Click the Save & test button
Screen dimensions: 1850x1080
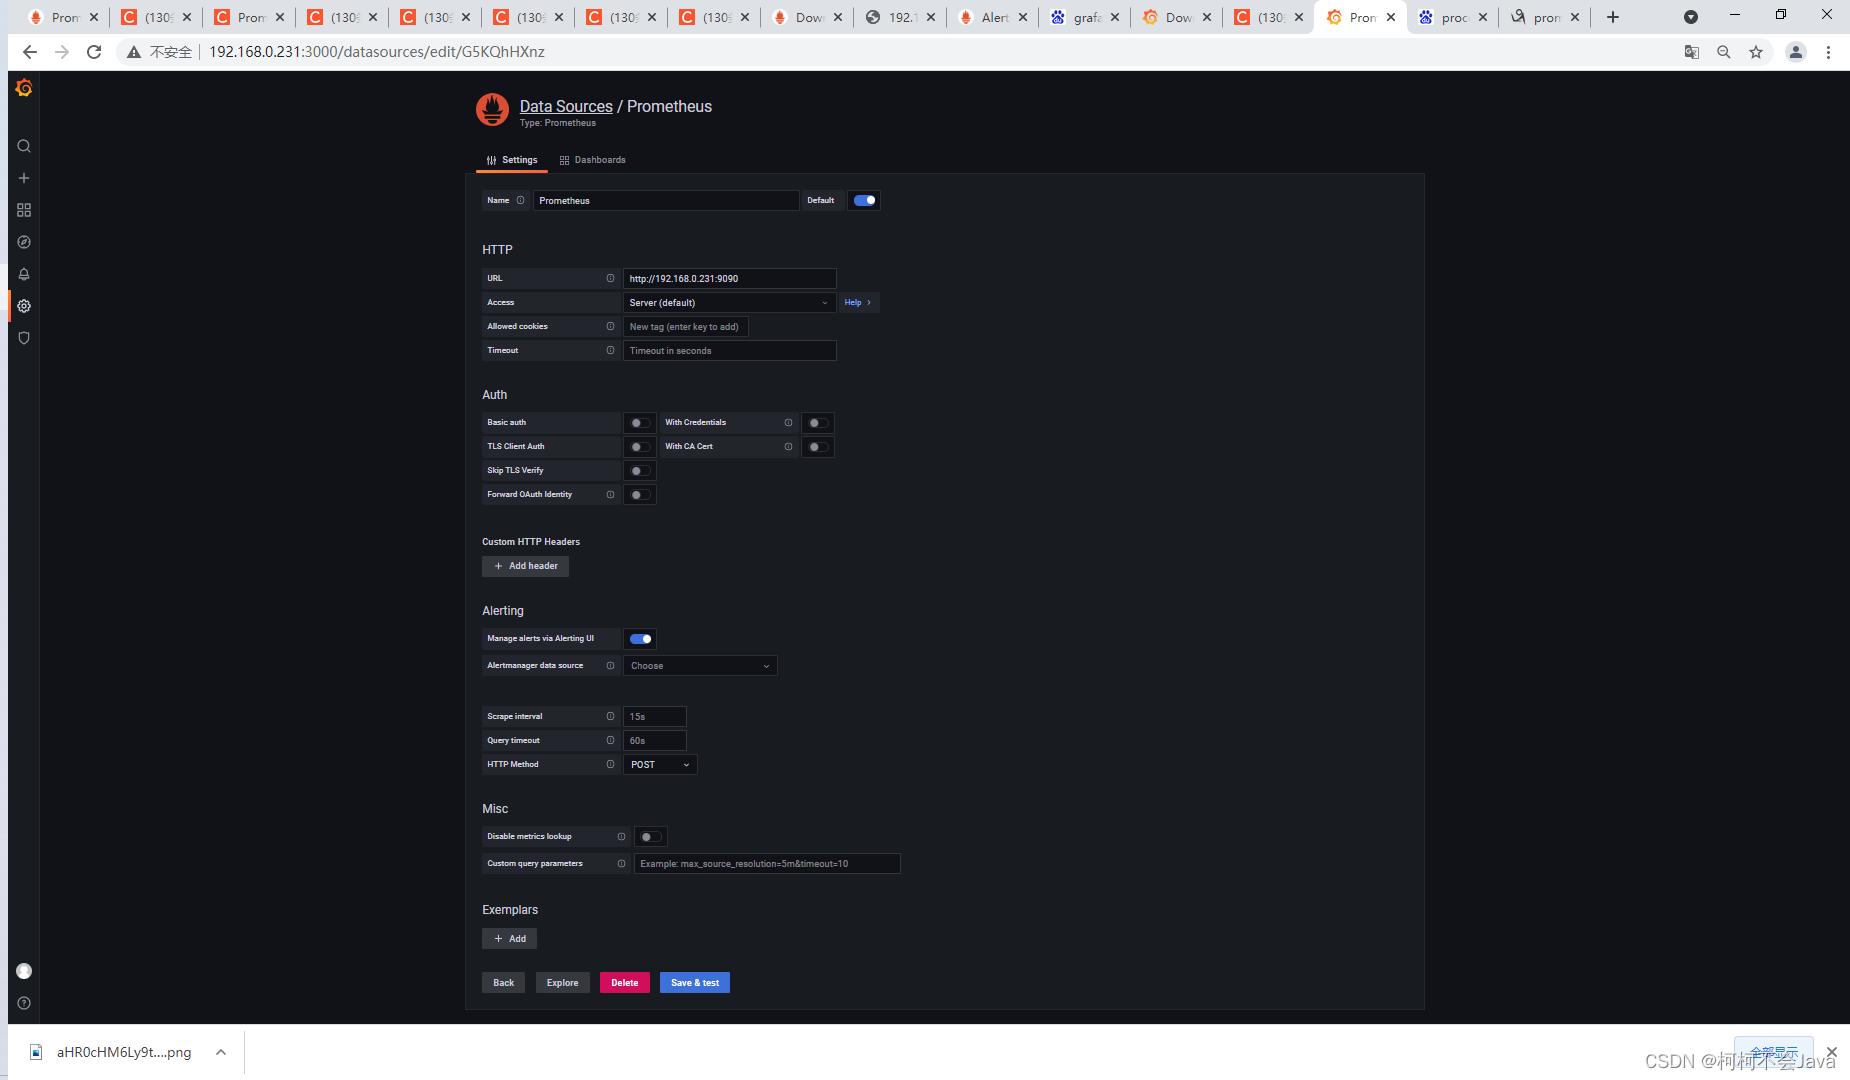click(x=695, y=983)
